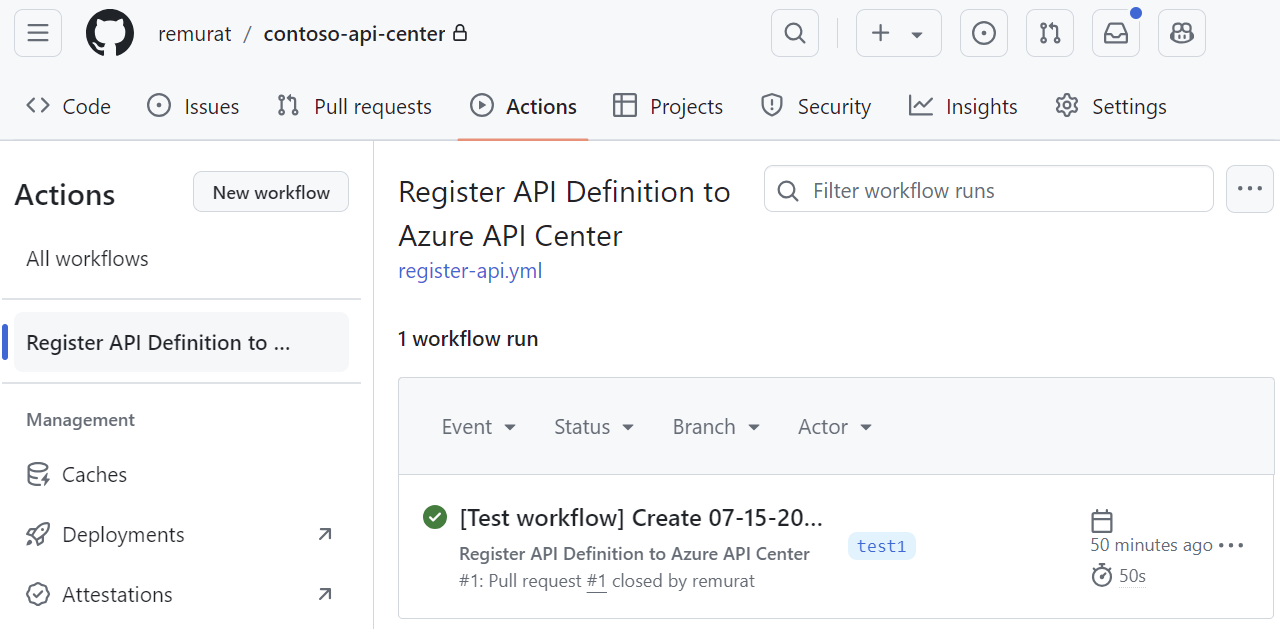
Task: Expand the Actor filter dropdown
Action: coord(834,426)
